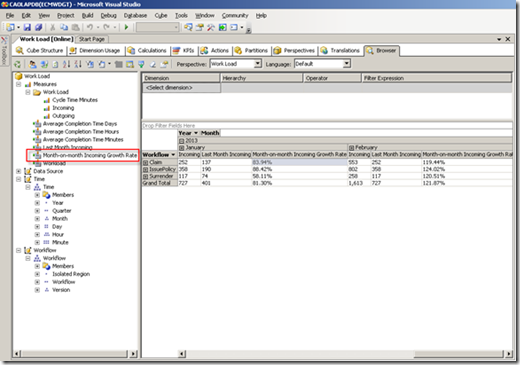Click the Grand Total row header
This screenshot has width=520, height=365.
(160, 183)
